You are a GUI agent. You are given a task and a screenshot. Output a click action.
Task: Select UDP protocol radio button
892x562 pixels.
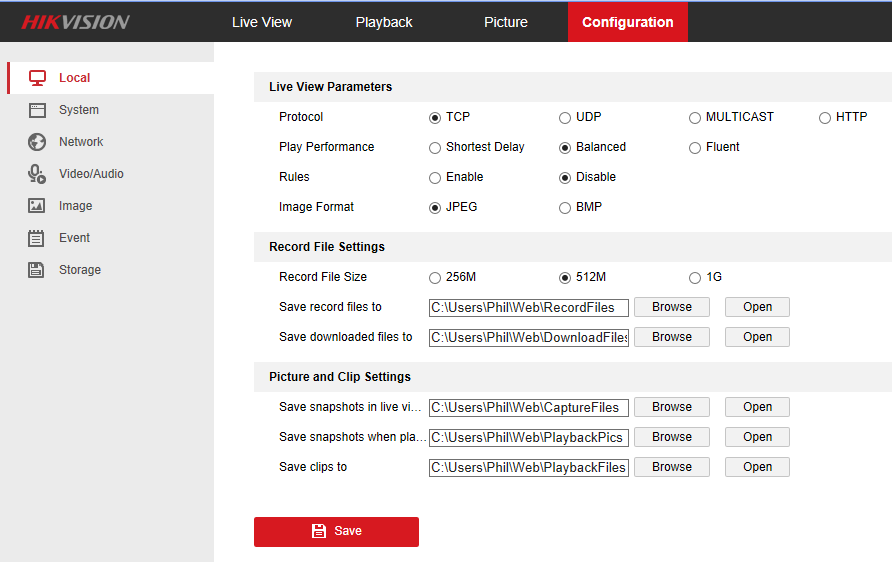[x=565, y=118]
